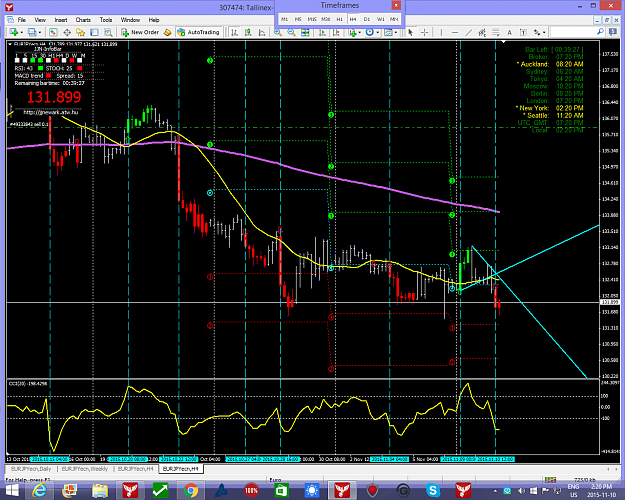Click the New Chart toolbar icon

(x=14, y=32)
